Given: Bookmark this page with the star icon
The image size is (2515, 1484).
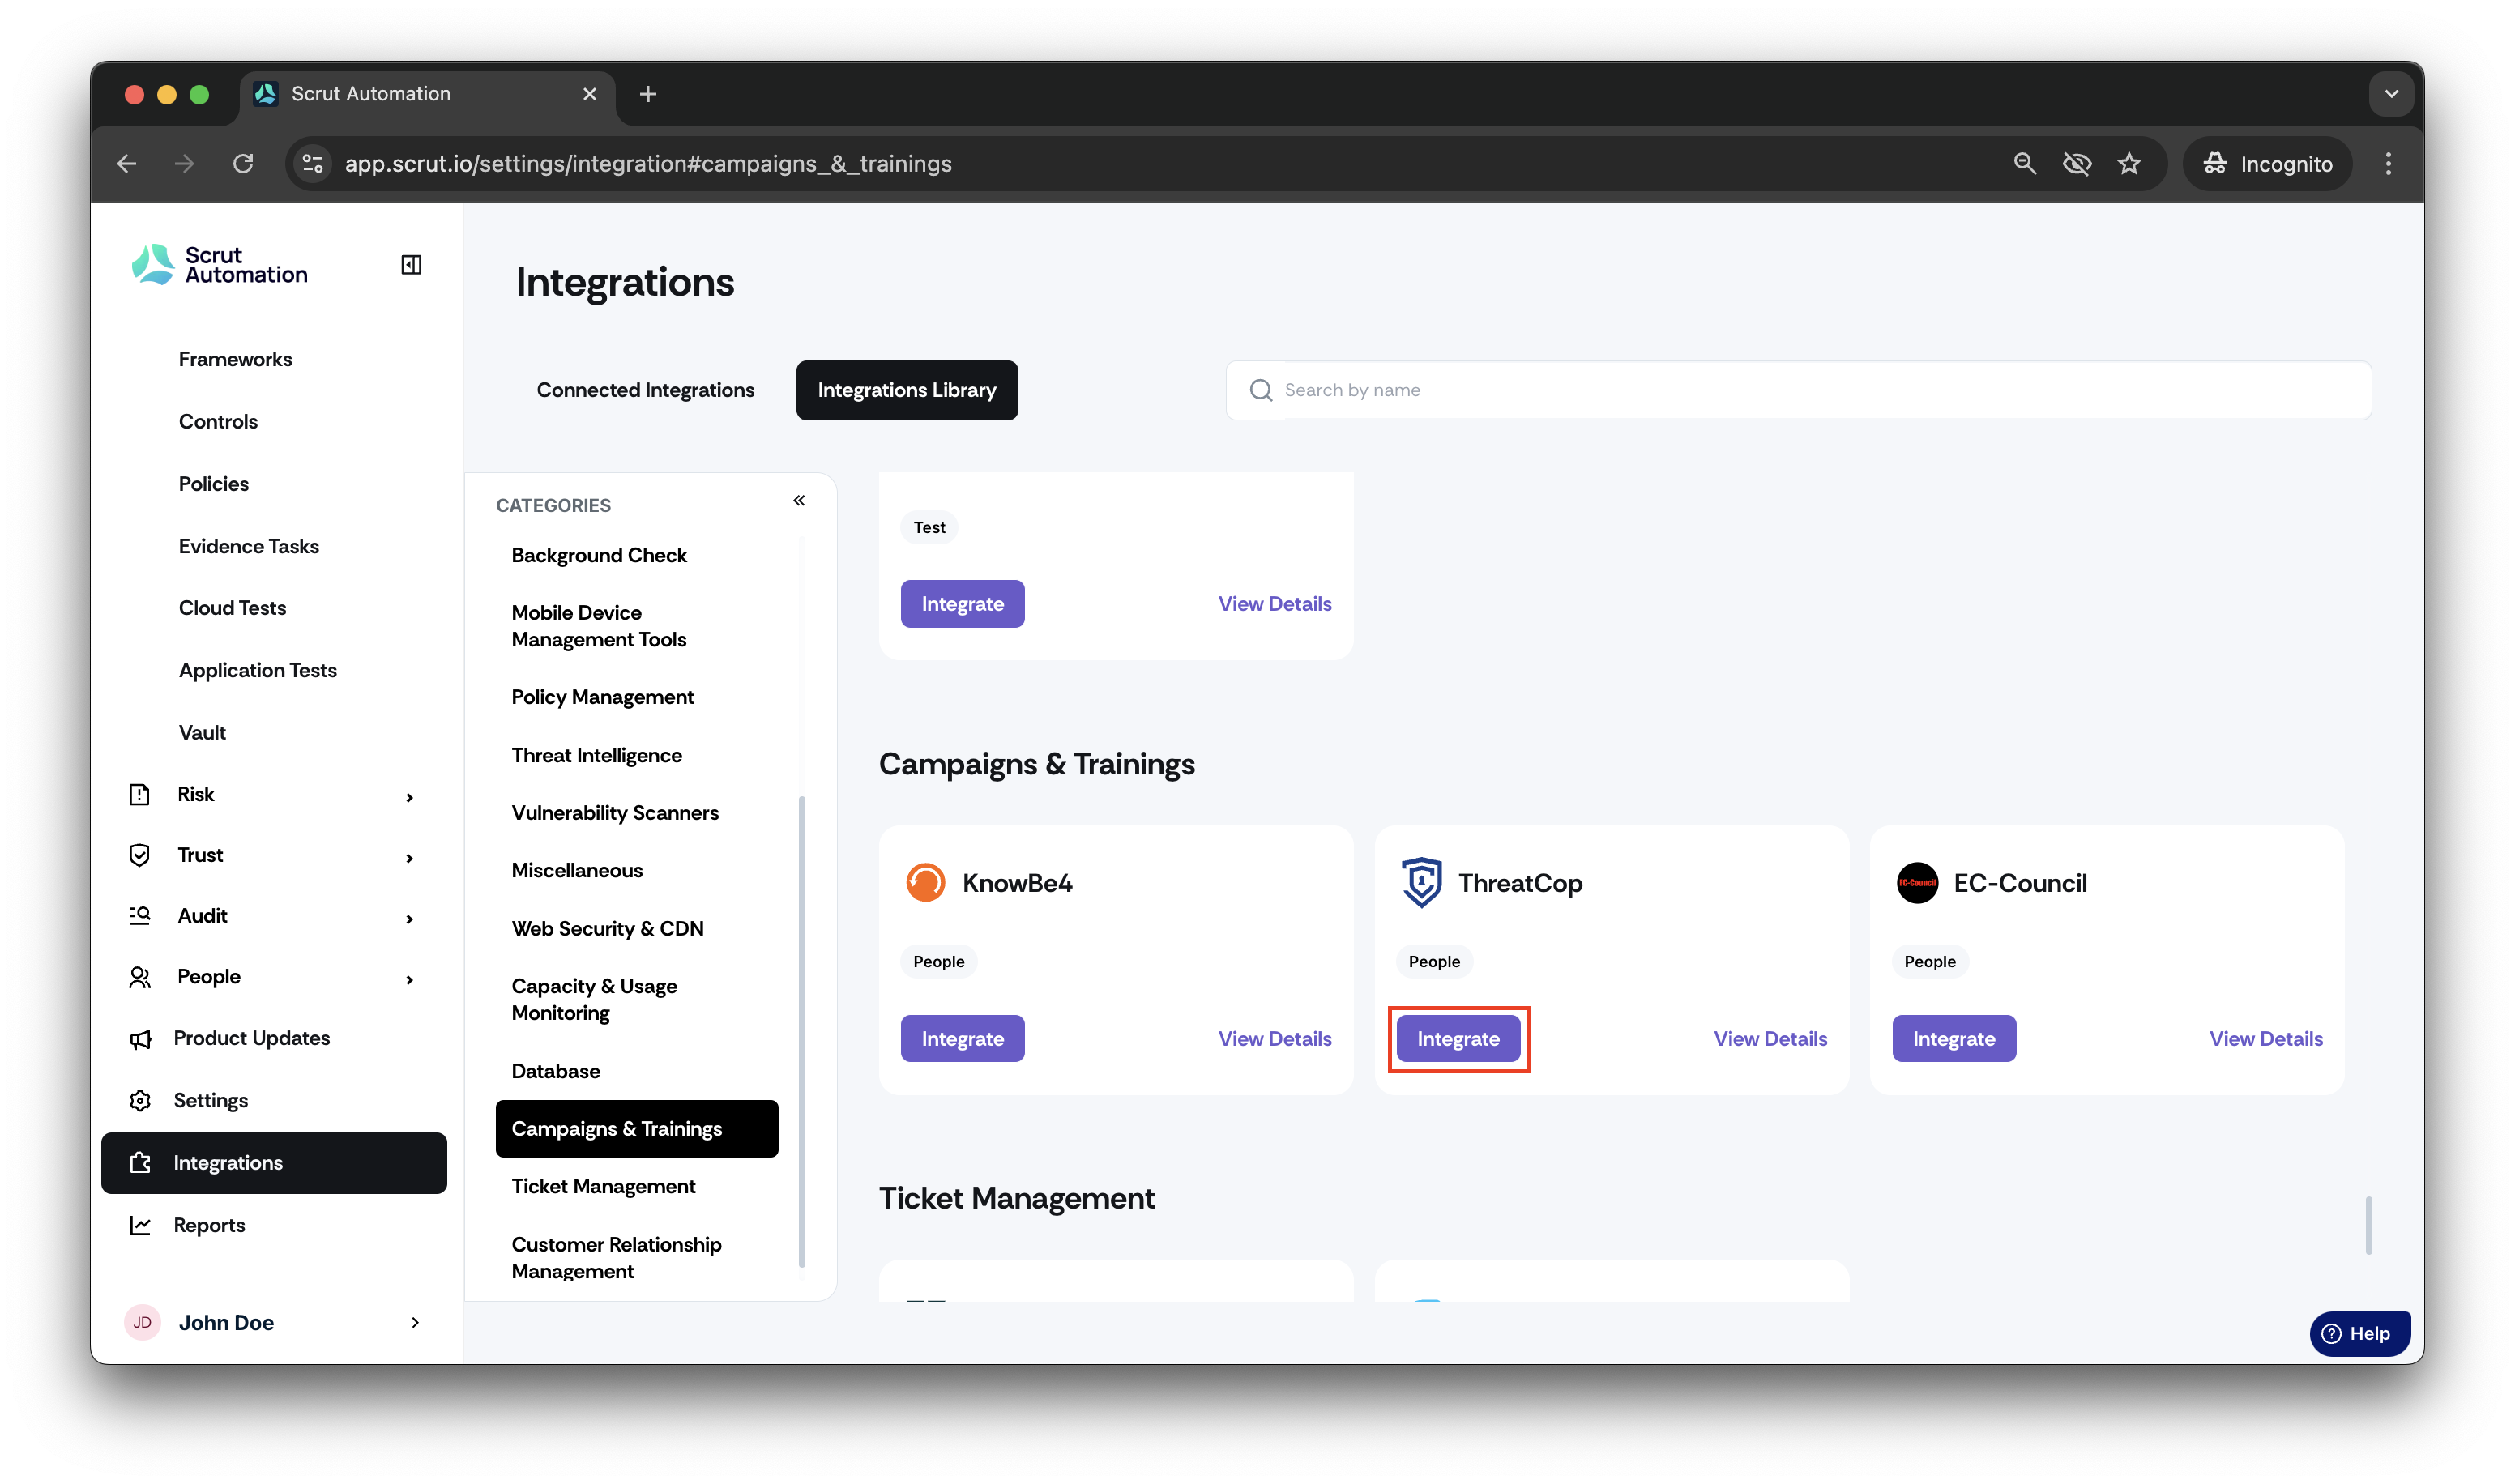Looking at the screenshot, I should click(2129, 164).
